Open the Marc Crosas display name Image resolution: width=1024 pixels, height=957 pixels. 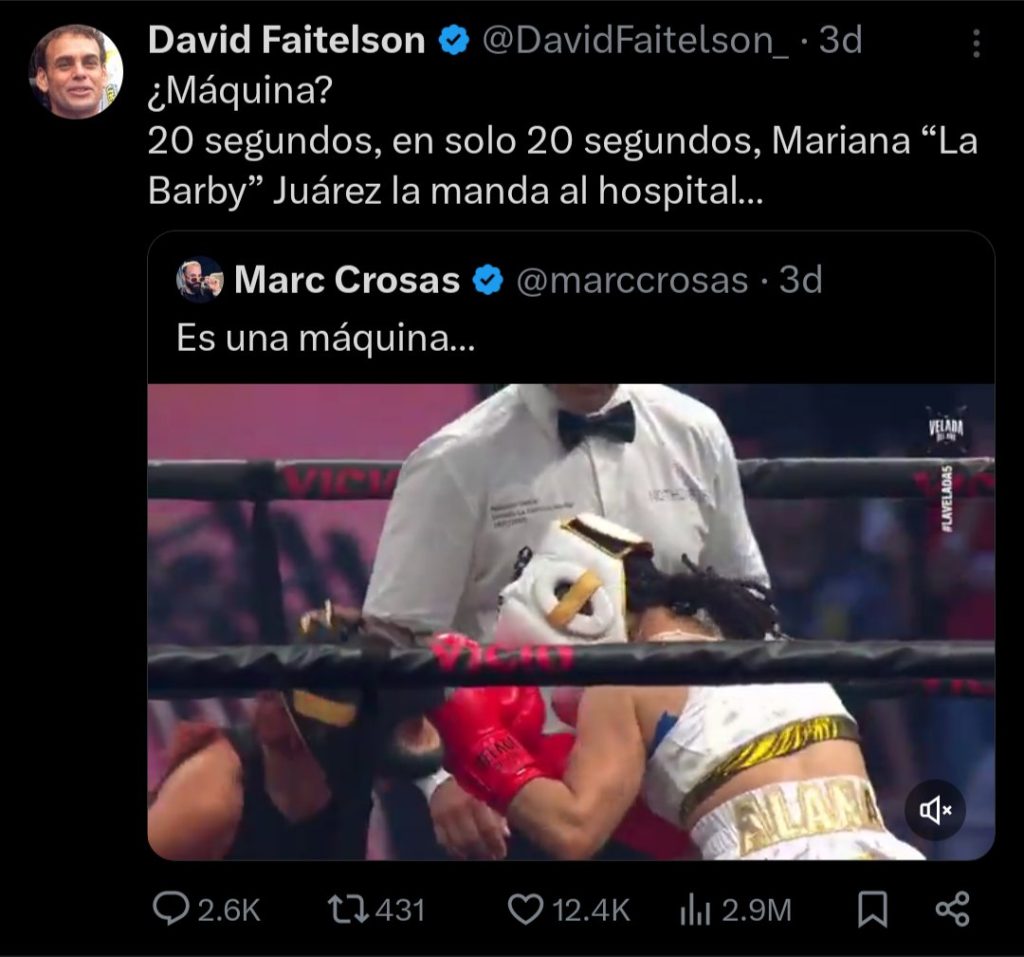(347, 280)
